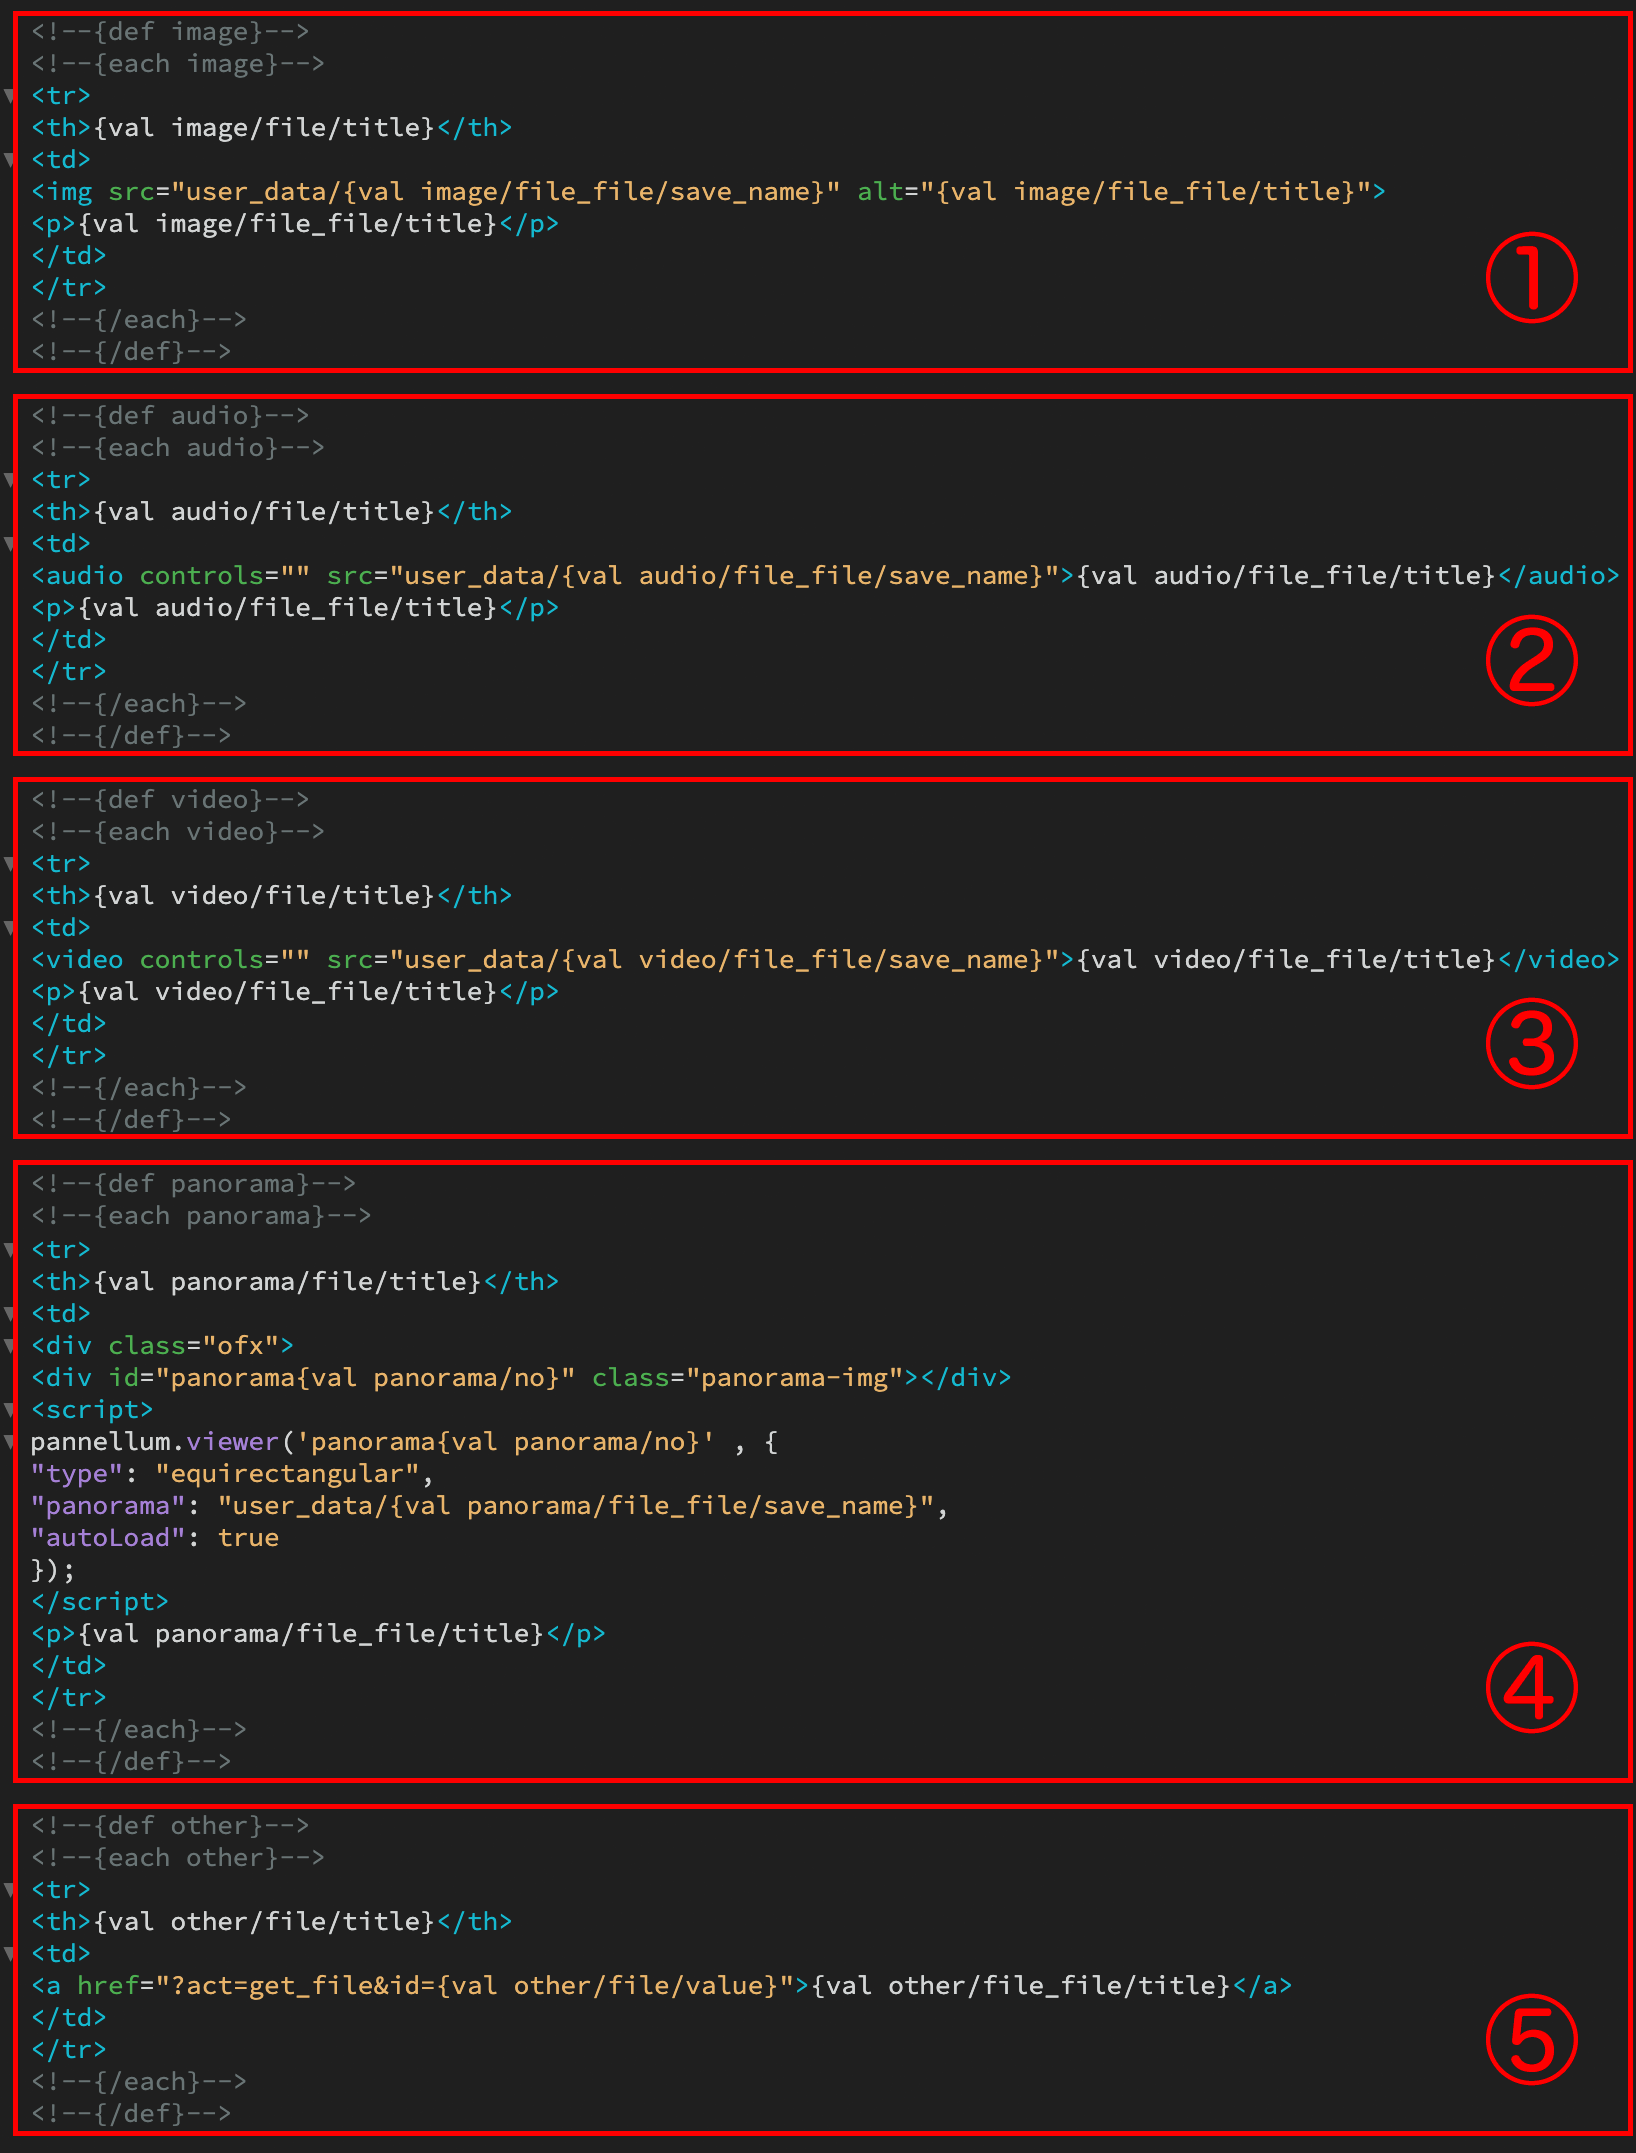
Task: Click the "<!--{def image}-->" comment line
Action: click(170, 32)
